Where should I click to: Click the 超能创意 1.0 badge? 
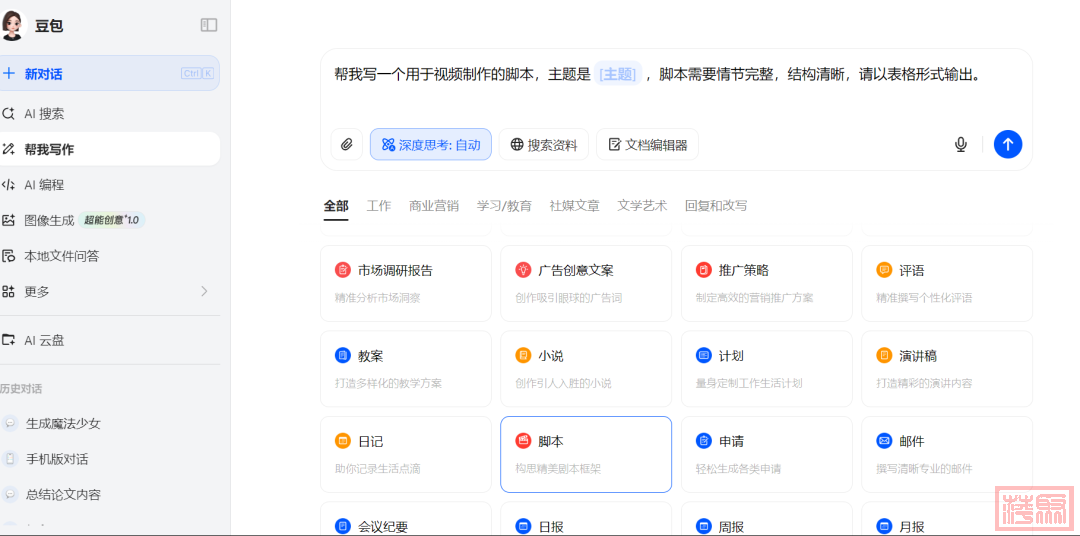click(x=112, y=220)
